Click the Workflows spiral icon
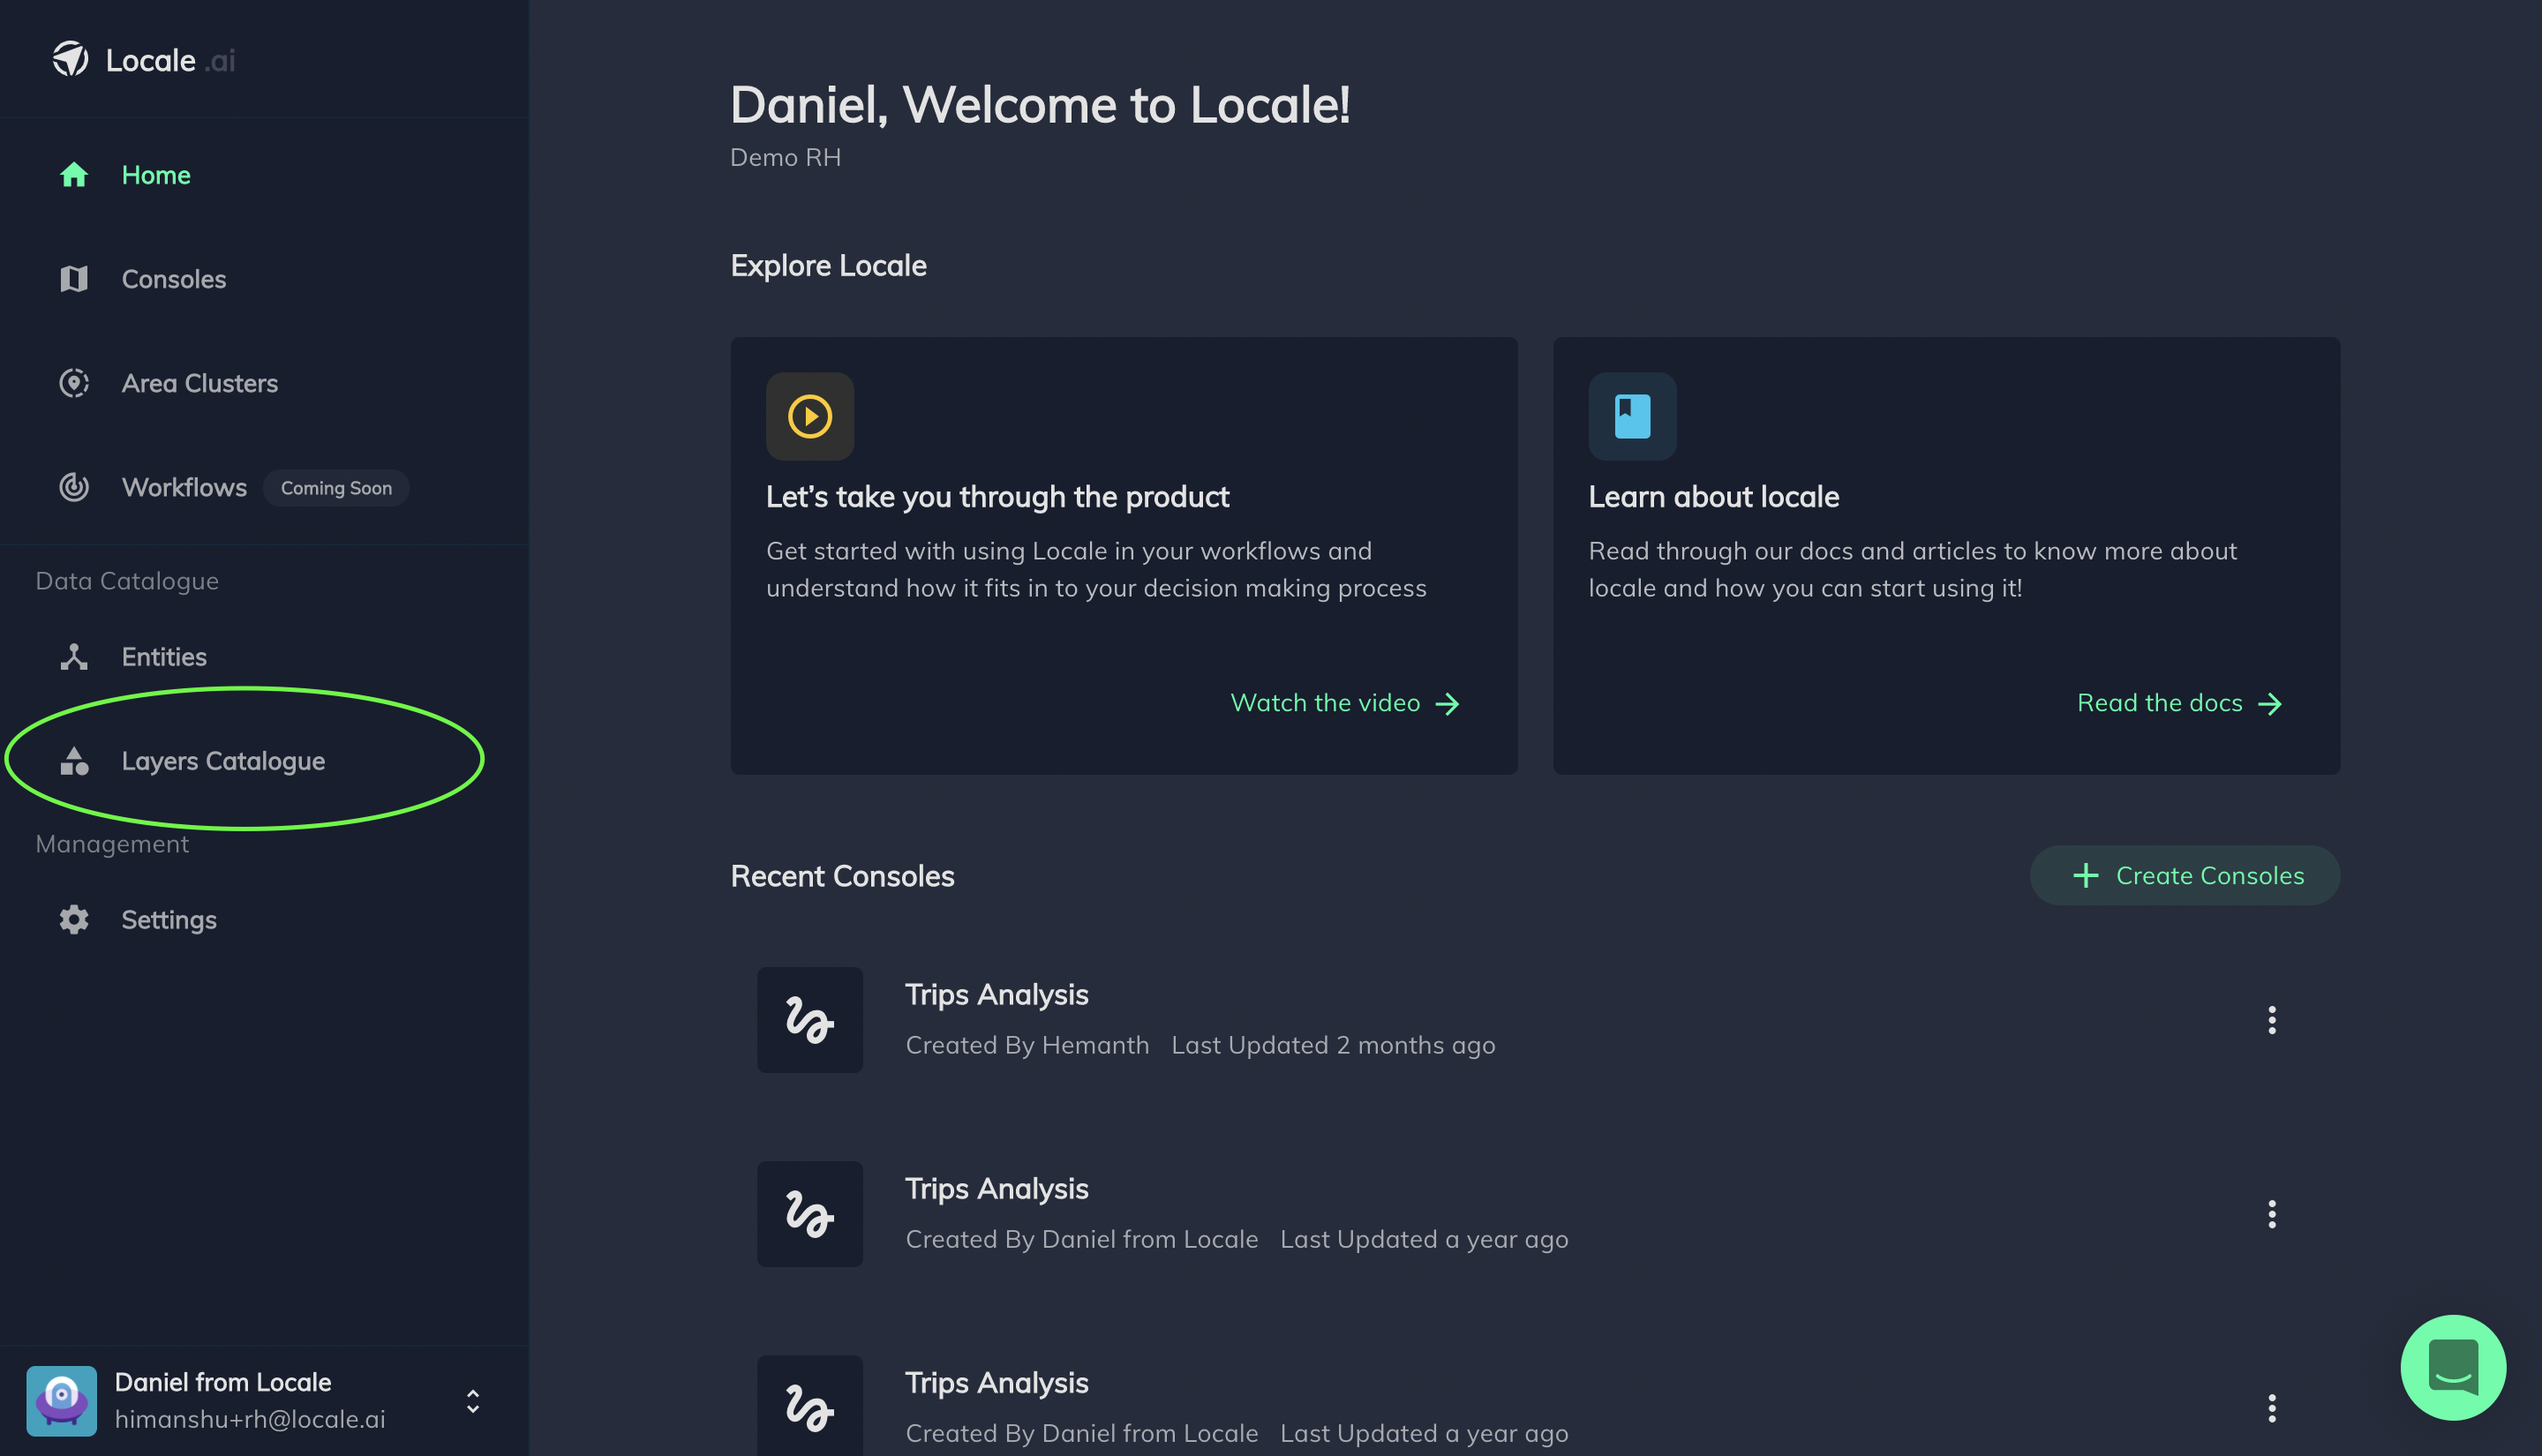2542x1456 pixels. point(74,487)
